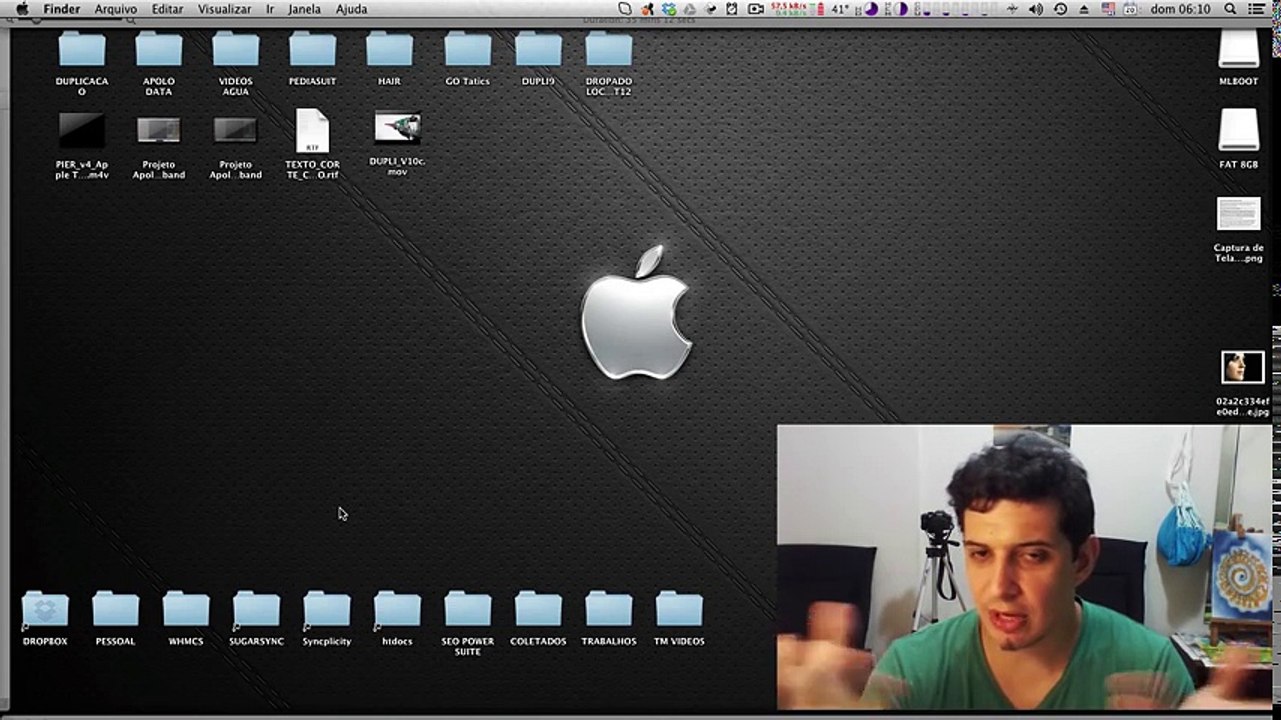Open the alarm clock menu bar icon
Viewport: 1281px width, 720px height.
pos(731,9)
